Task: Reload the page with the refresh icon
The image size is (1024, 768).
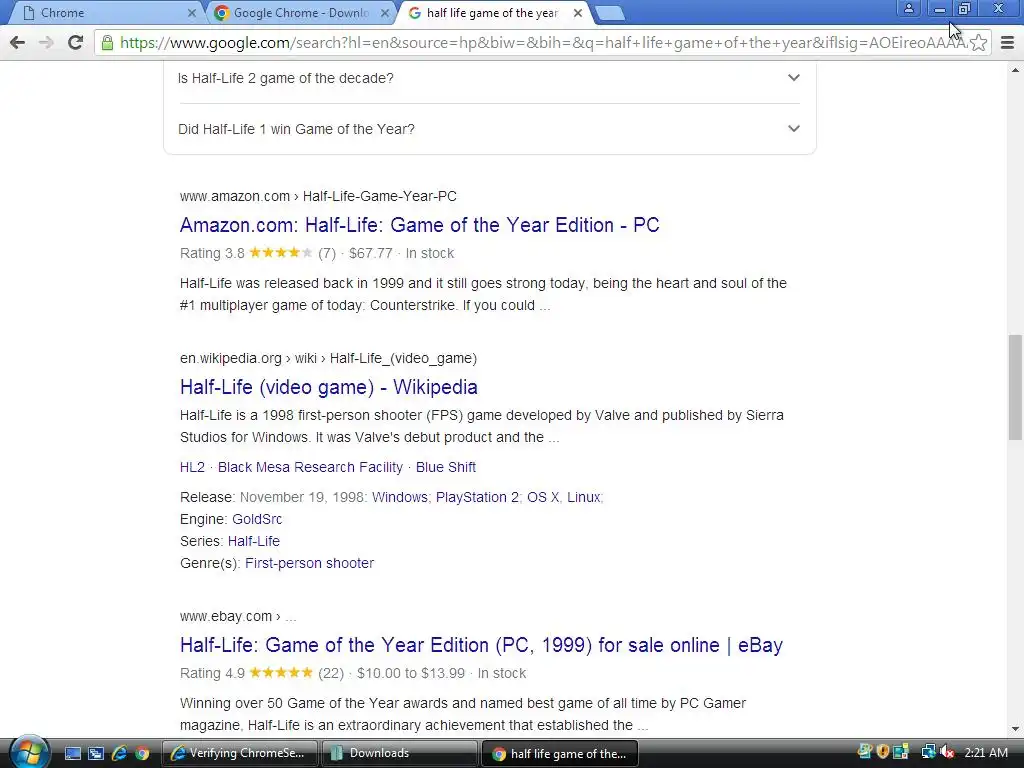Action: 75,43
